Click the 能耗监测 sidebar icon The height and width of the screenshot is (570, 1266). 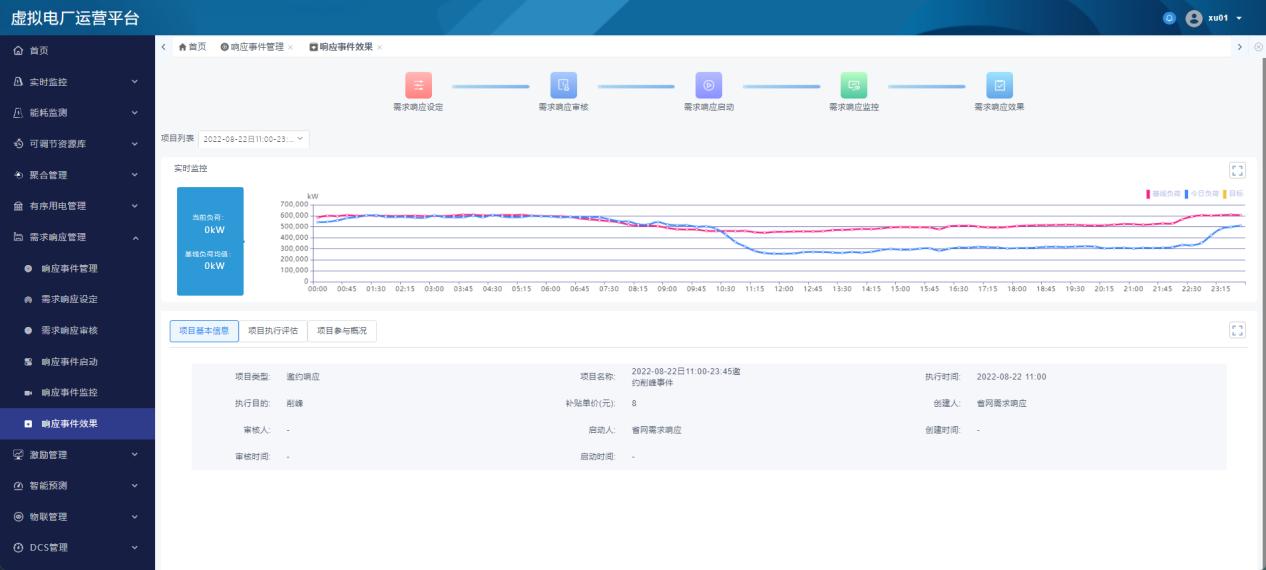17,113
